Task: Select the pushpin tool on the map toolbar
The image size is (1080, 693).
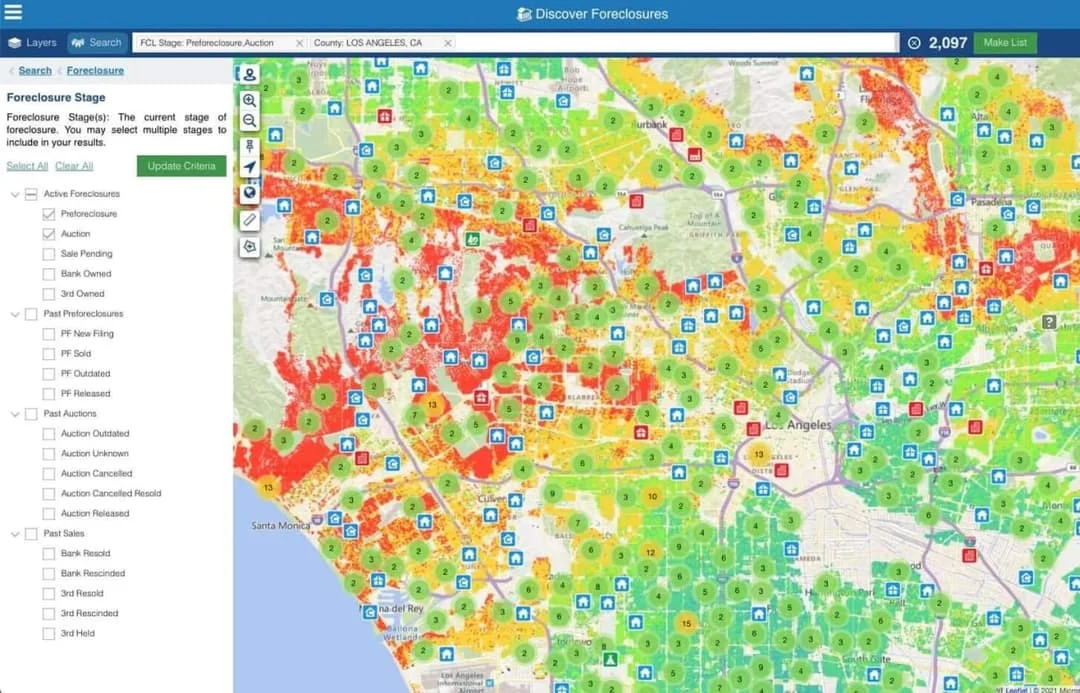Action: coord(250,148)
